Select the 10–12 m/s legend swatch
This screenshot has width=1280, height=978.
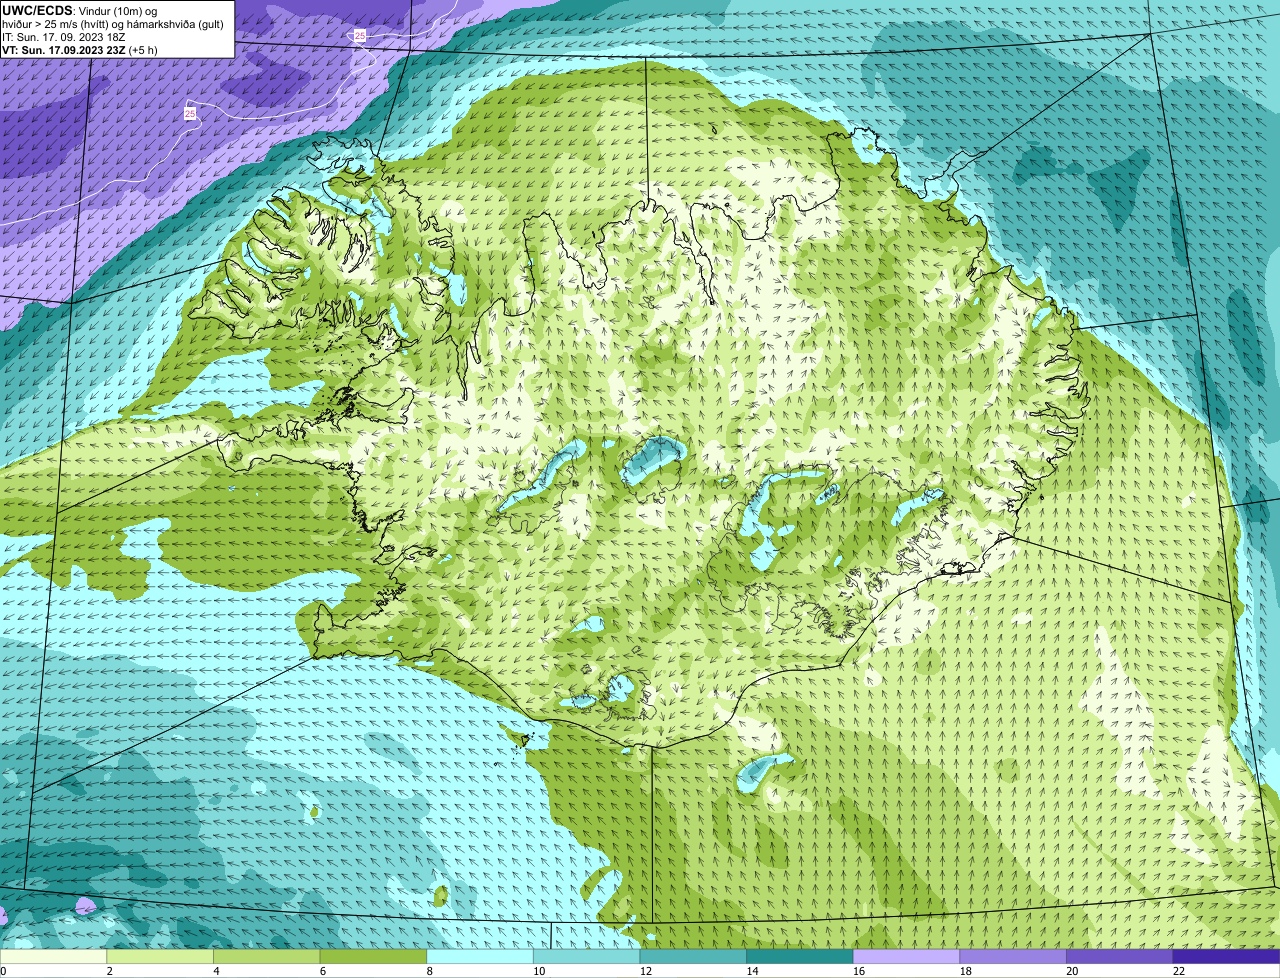pyautogui.click(x=587, y=956)
